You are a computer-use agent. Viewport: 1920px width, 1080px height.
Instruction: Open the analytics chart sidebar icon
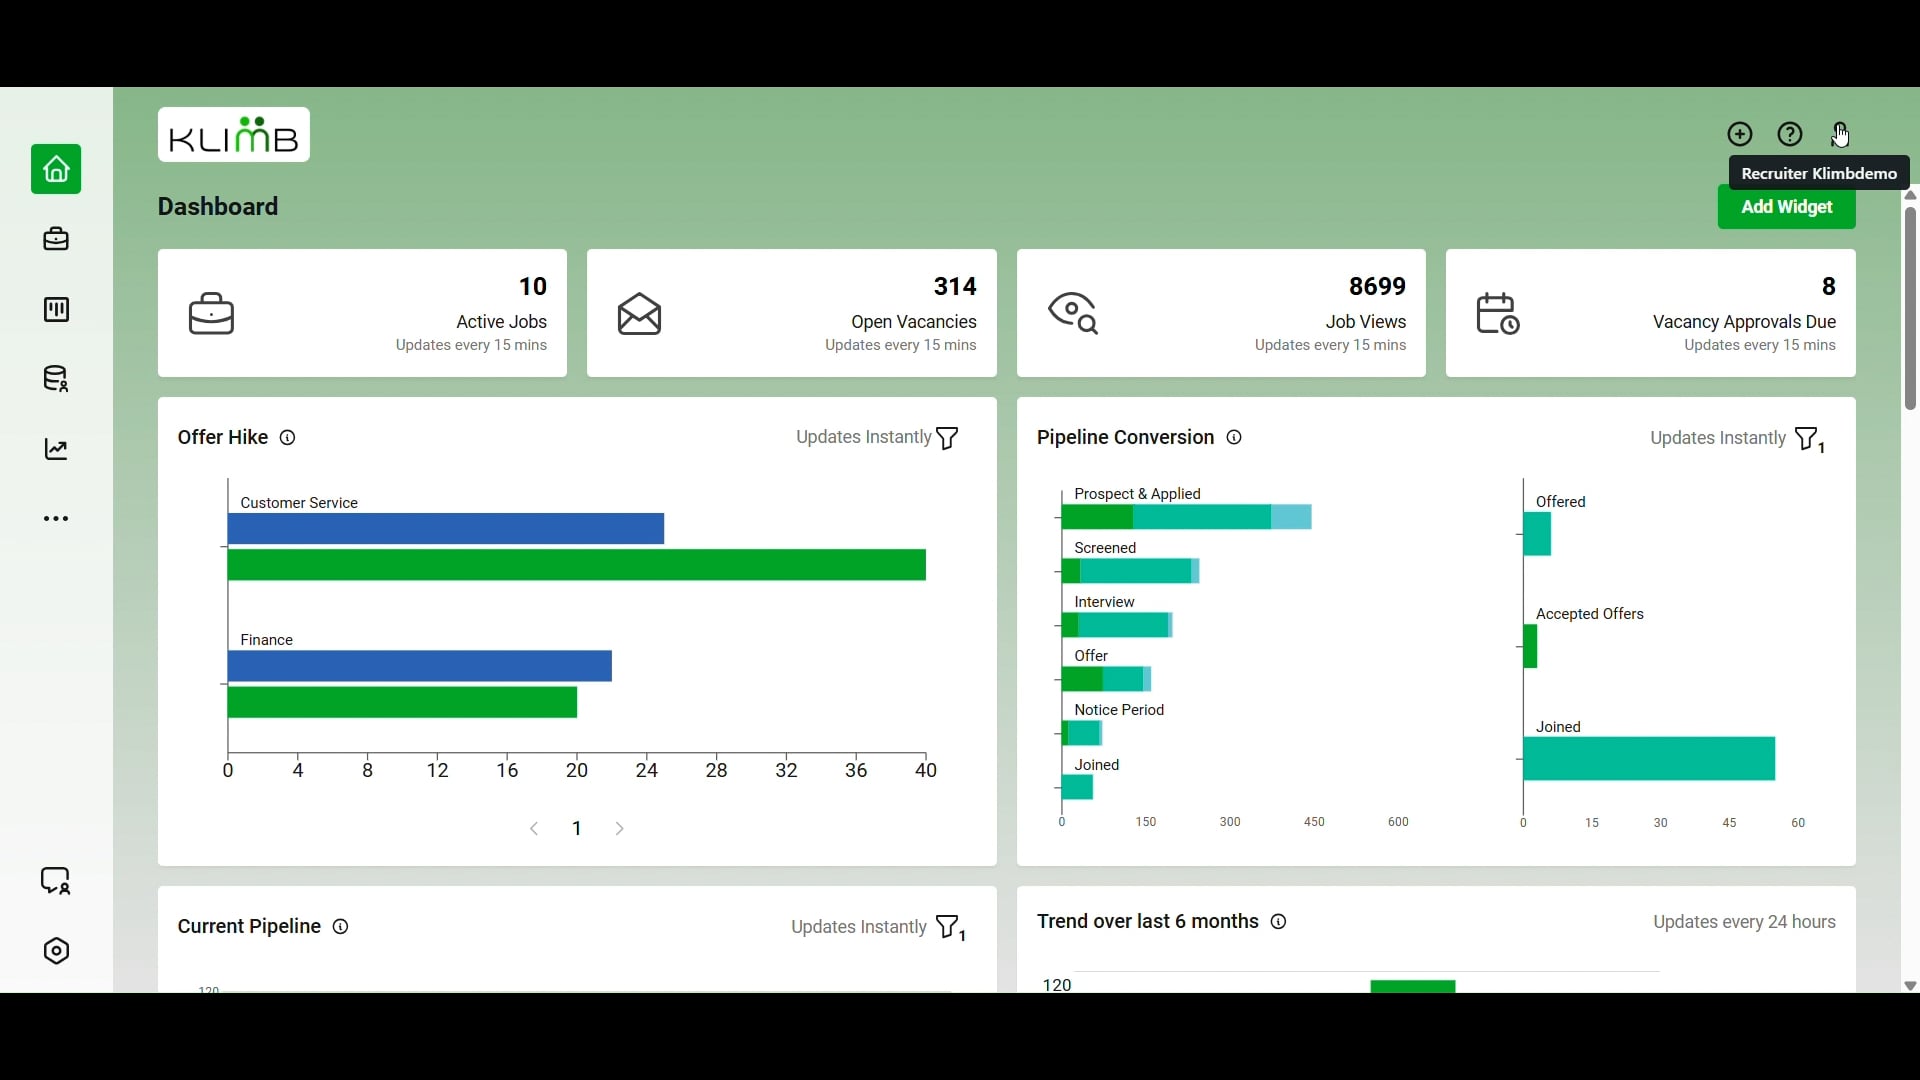(56, 450)
